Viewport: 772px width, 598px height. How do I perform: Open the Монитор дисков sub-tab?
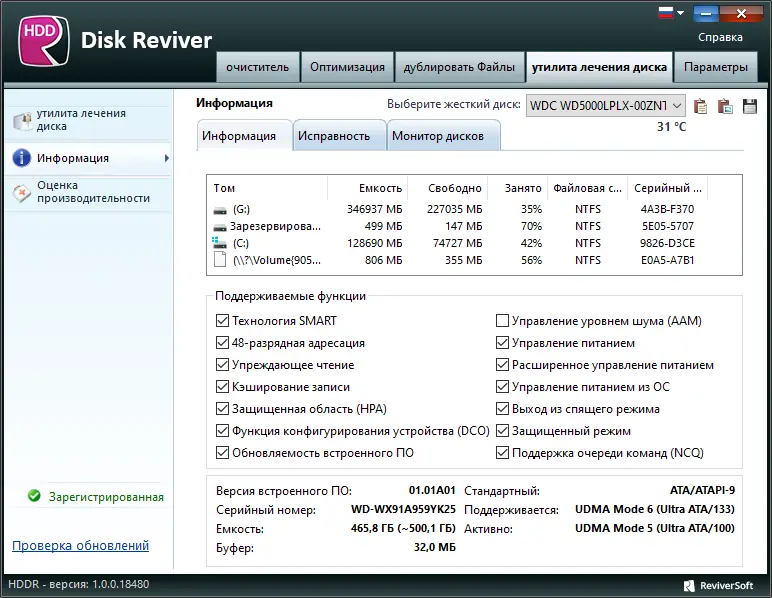[444, 135]
